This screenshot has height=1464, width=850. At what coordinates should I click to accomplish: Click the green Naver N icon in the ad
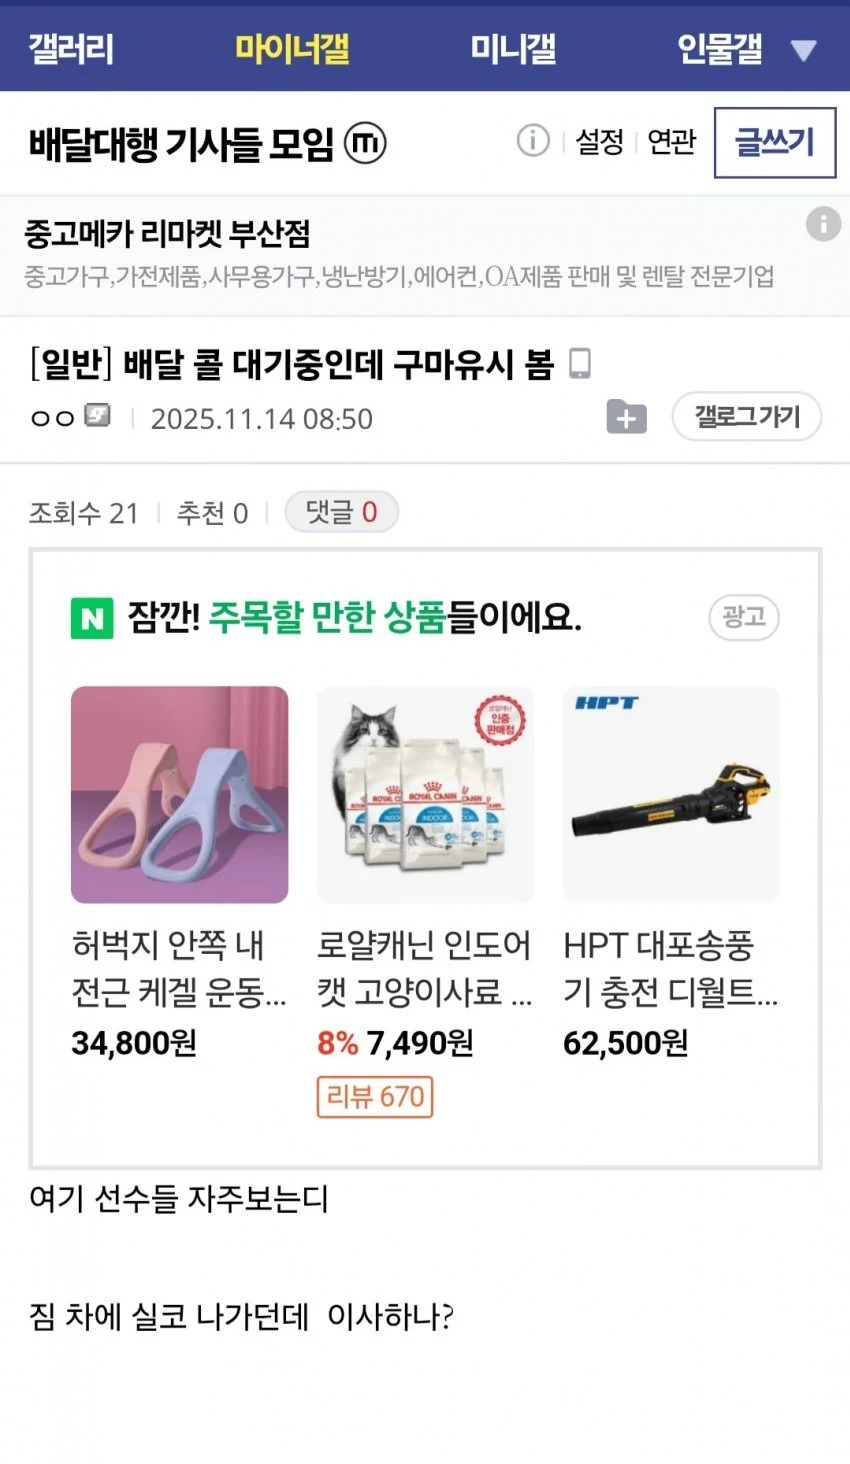pos(93,618)
